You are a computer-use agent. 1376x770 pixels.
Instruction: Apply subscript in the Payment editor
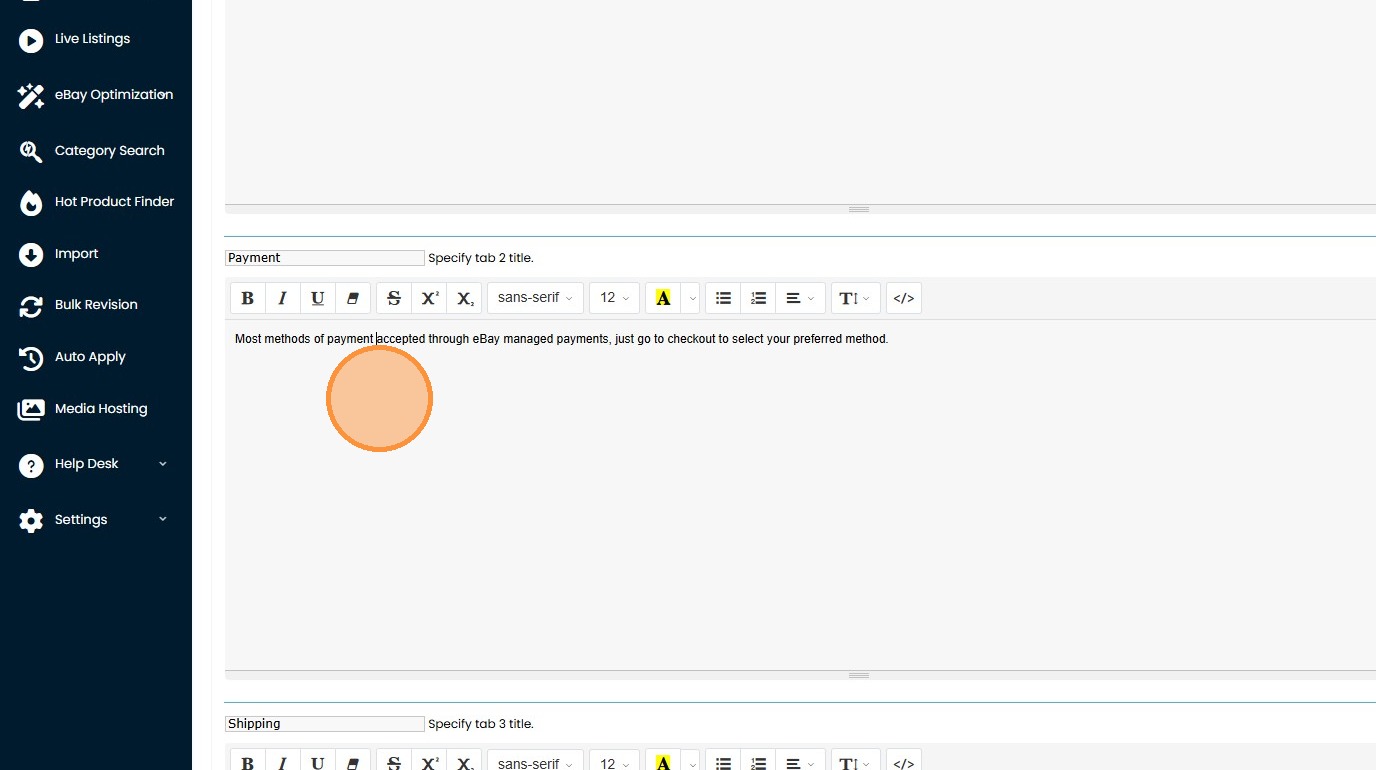click(x=465, y=298)
